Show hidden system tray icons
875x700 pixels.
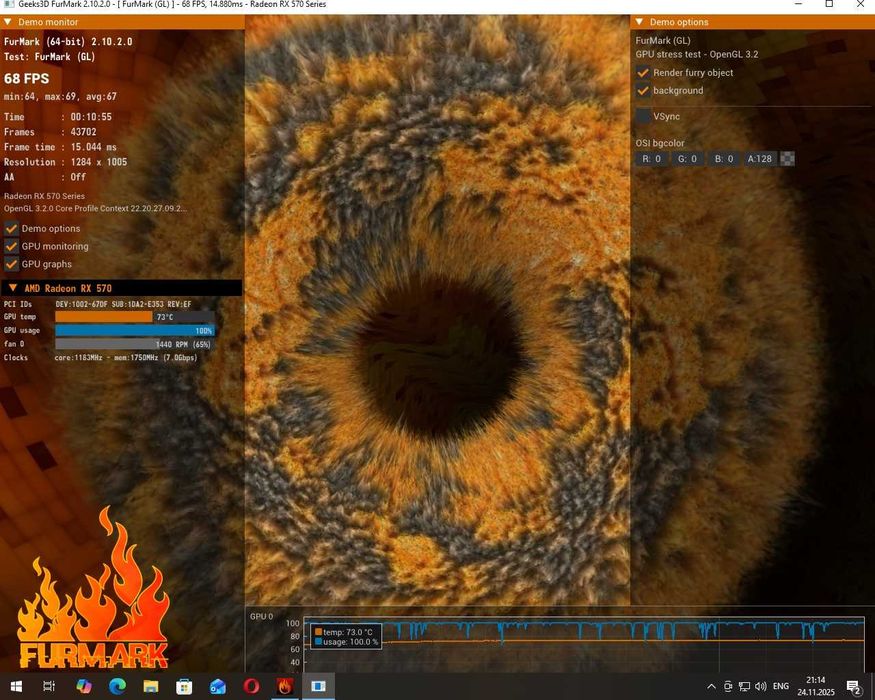tap(711, 687)
